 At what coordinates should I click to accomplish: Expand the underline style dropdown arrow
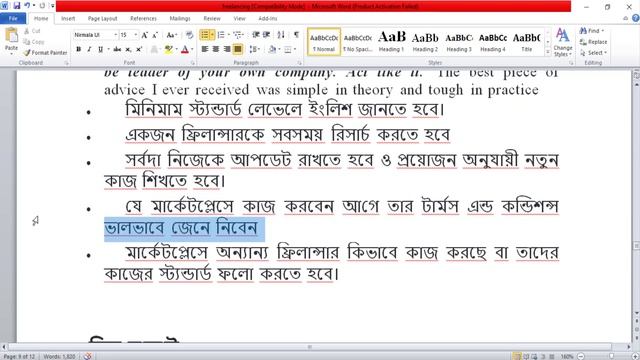point(109,49)
